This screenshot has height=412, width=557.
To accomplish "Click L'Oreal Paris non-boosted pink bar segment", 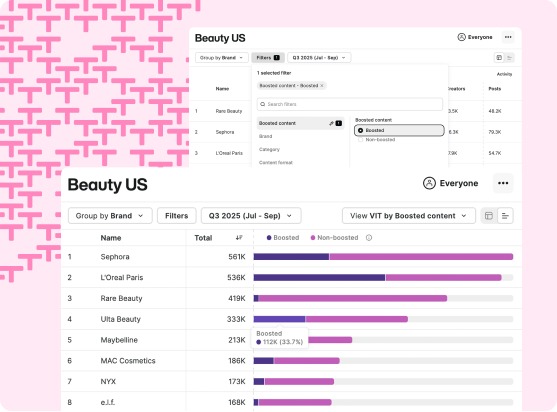I will [443, 277].
